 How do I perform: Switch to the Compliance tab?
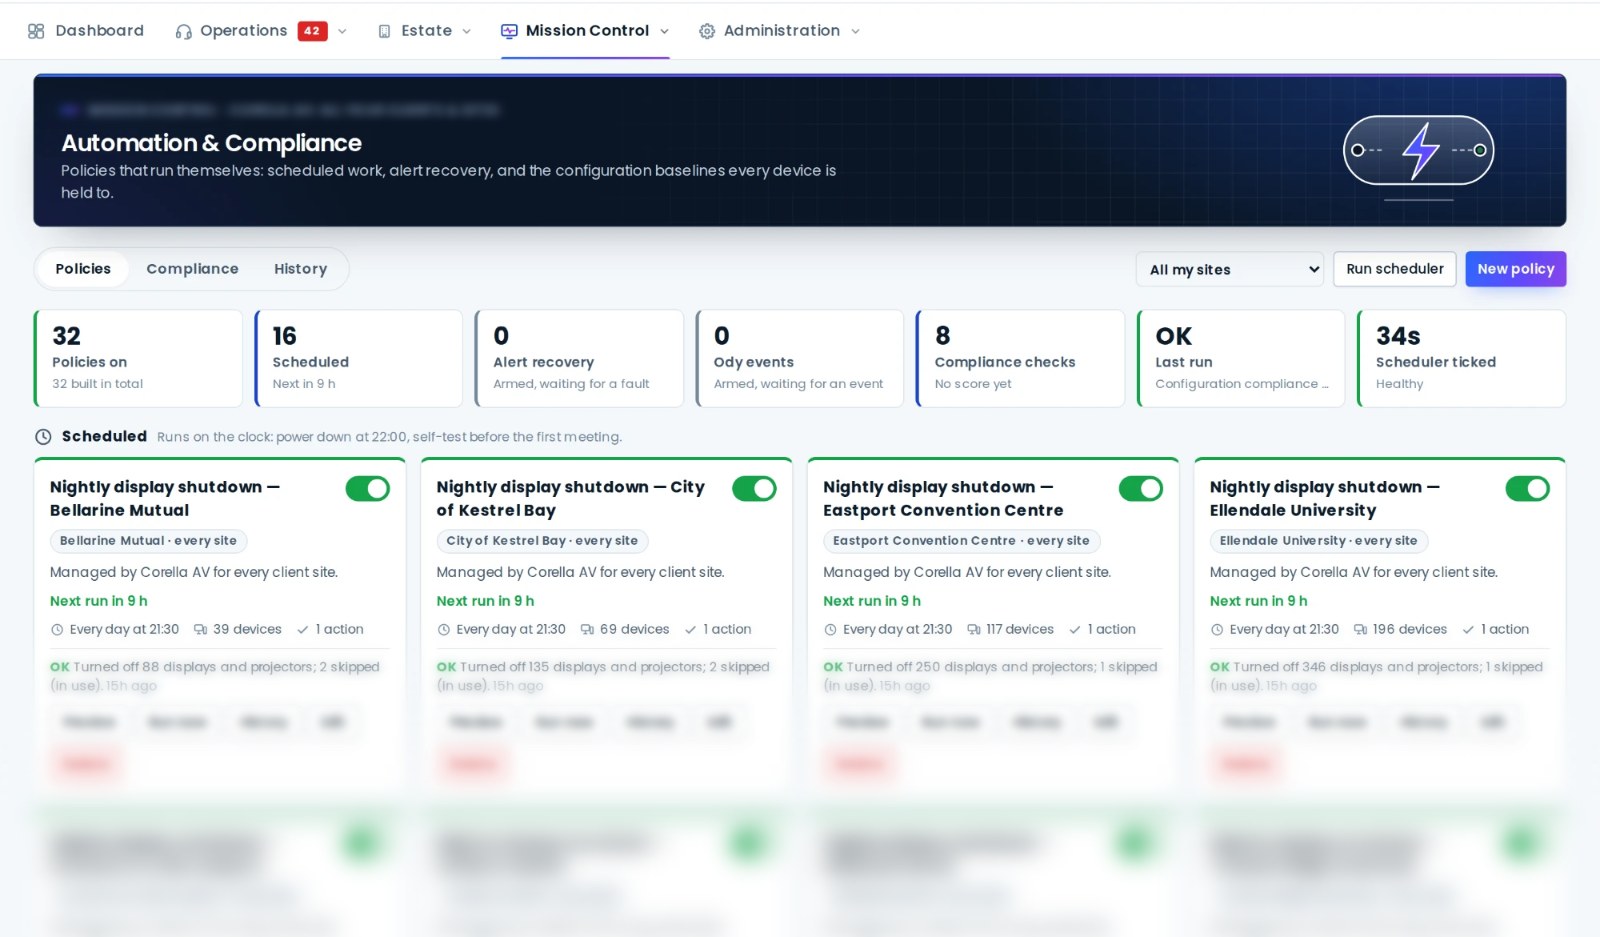(x=192, y=269)
